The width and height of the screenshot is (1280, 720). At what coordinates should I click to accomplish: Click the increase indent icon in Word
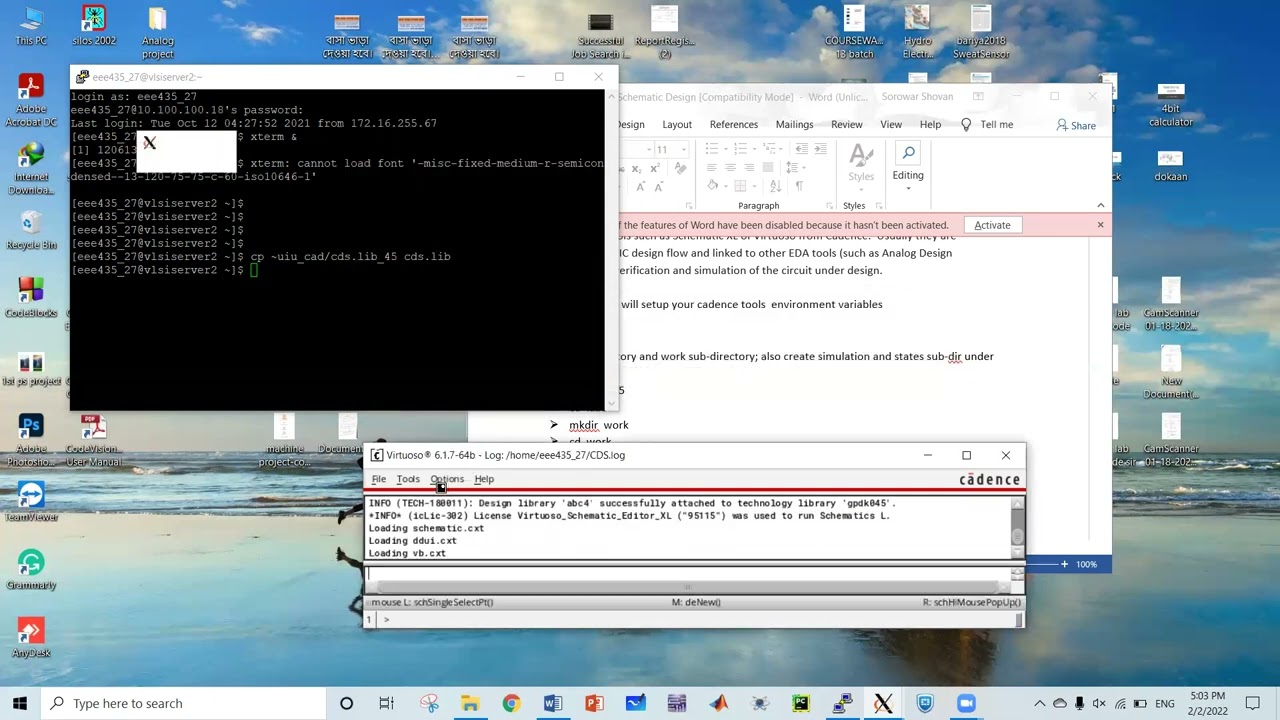(820, 148)
